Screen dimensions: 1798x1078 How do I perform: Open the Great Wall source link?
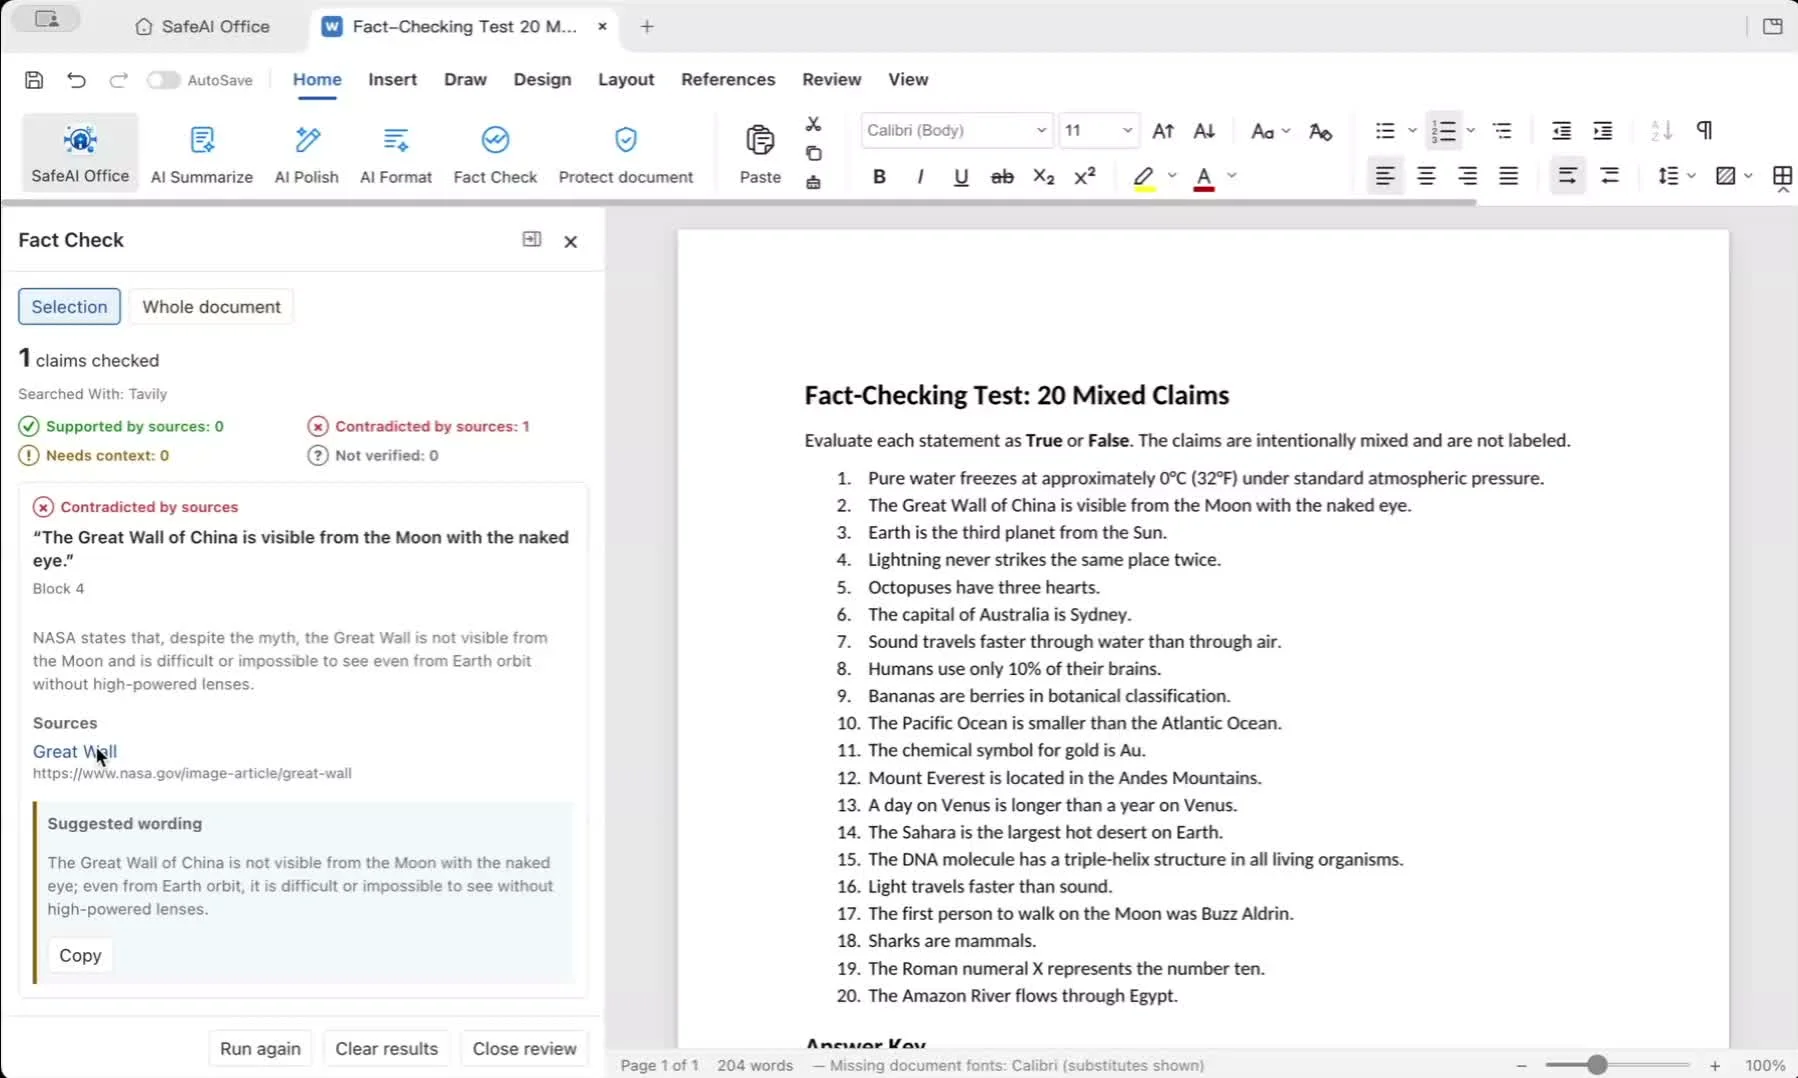click(x=75, y=752)
